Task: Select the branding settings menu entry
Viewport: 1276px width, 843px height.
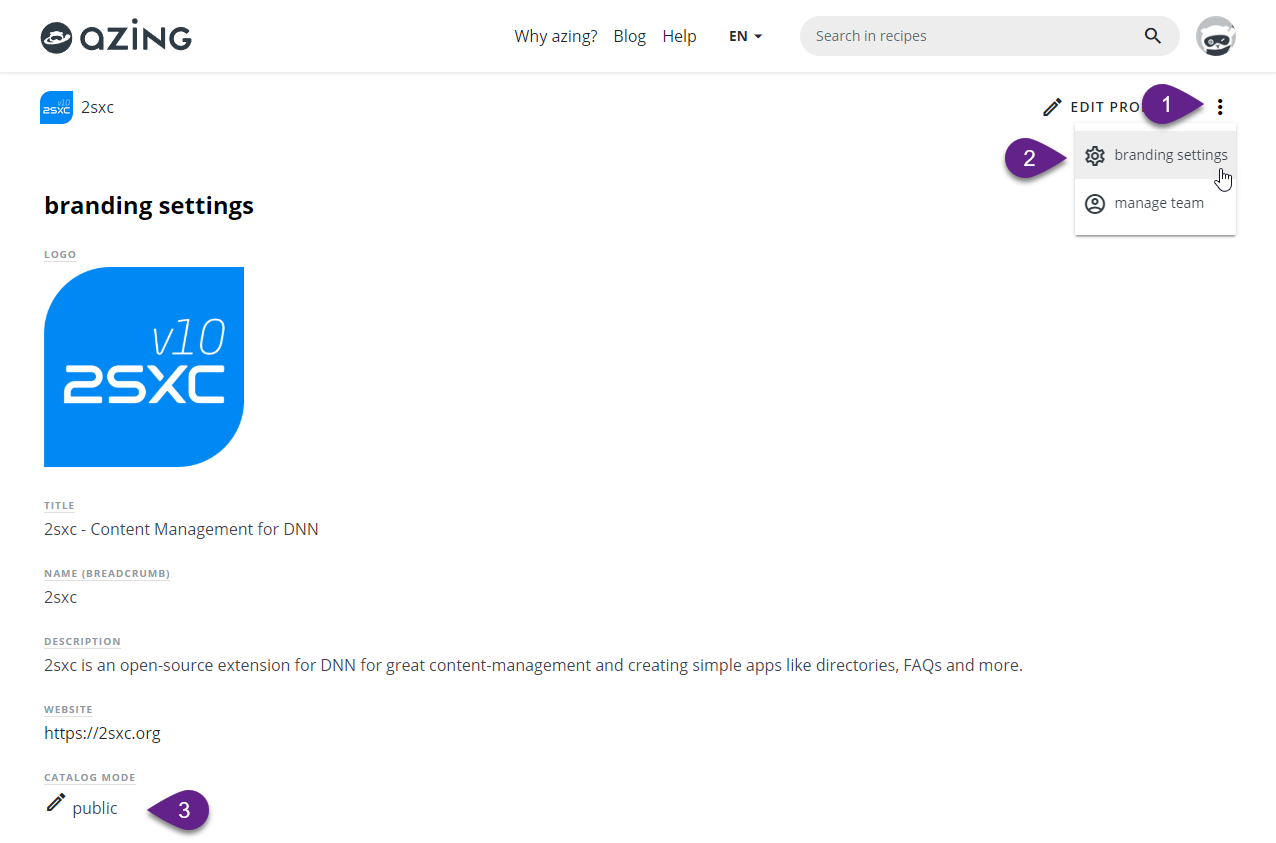Action: pyautogui.click(x=1170, y=155)
